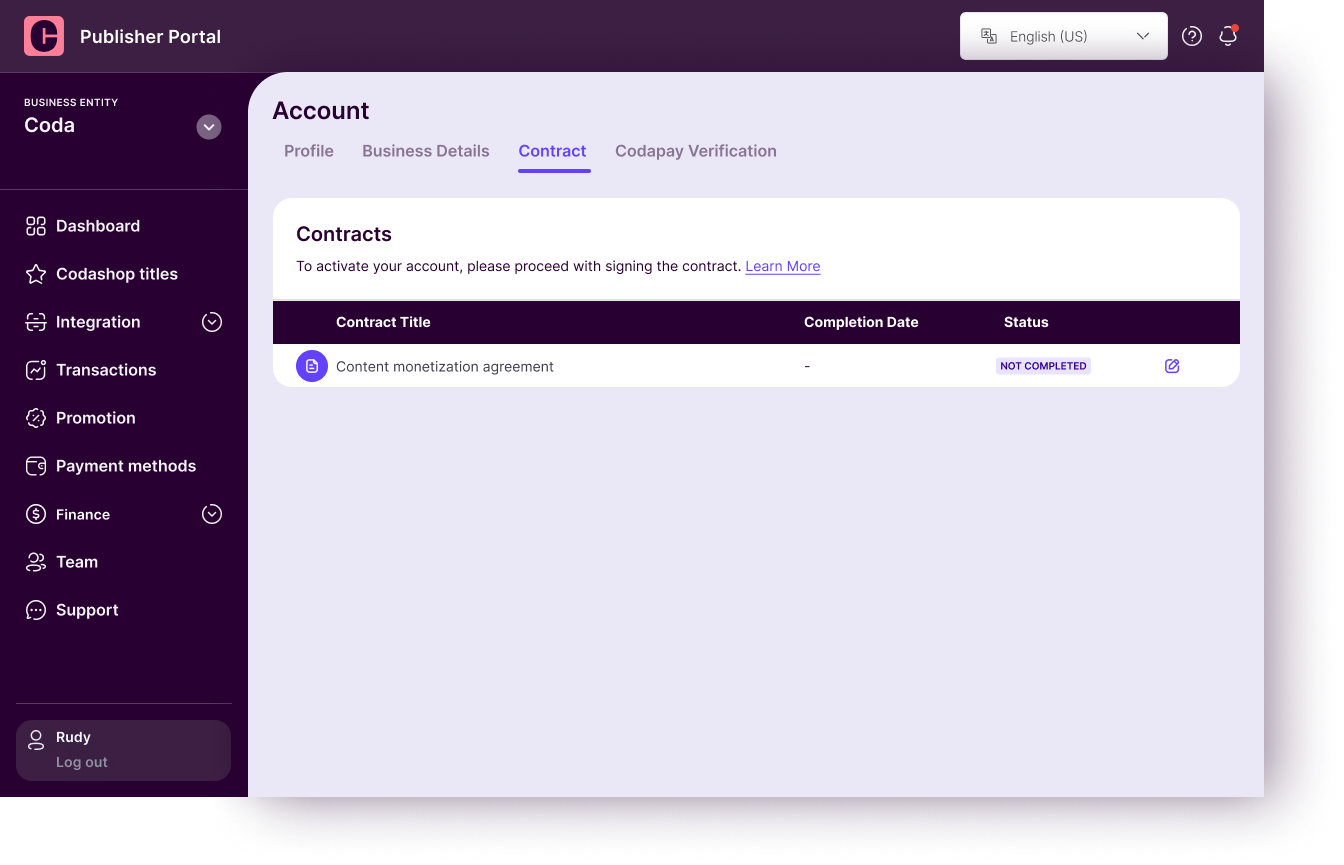The image size is (1344, 865).
Task: Click the Team people icon
Action: (36, 562)
